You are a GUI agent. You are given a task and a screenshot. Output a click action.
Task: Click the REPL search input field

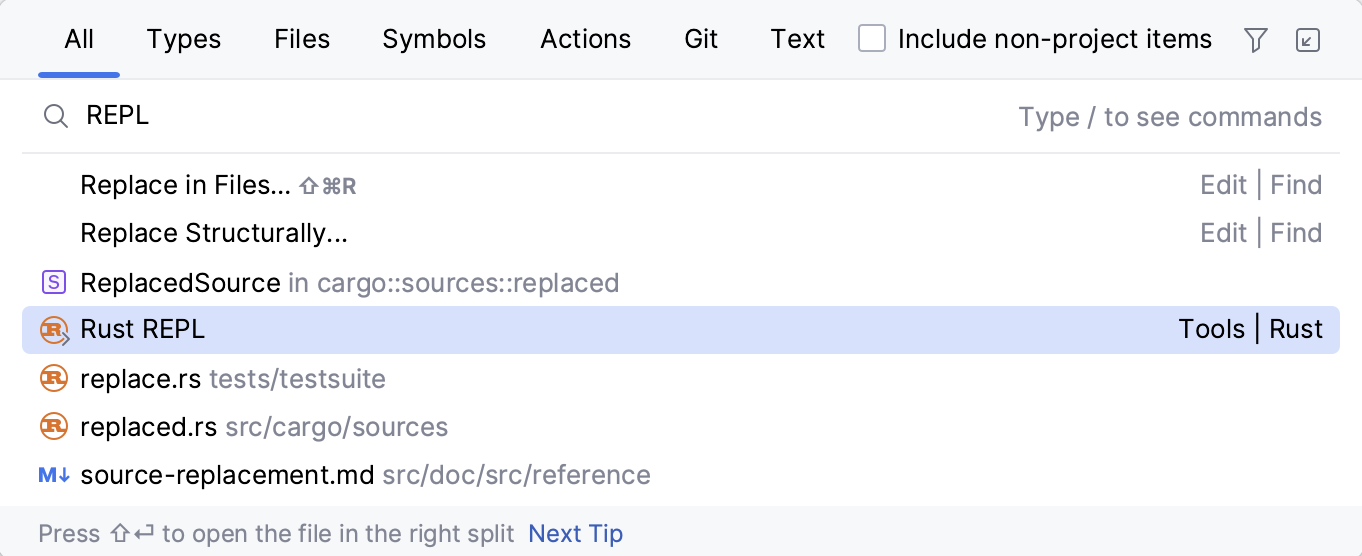(500, 117)
